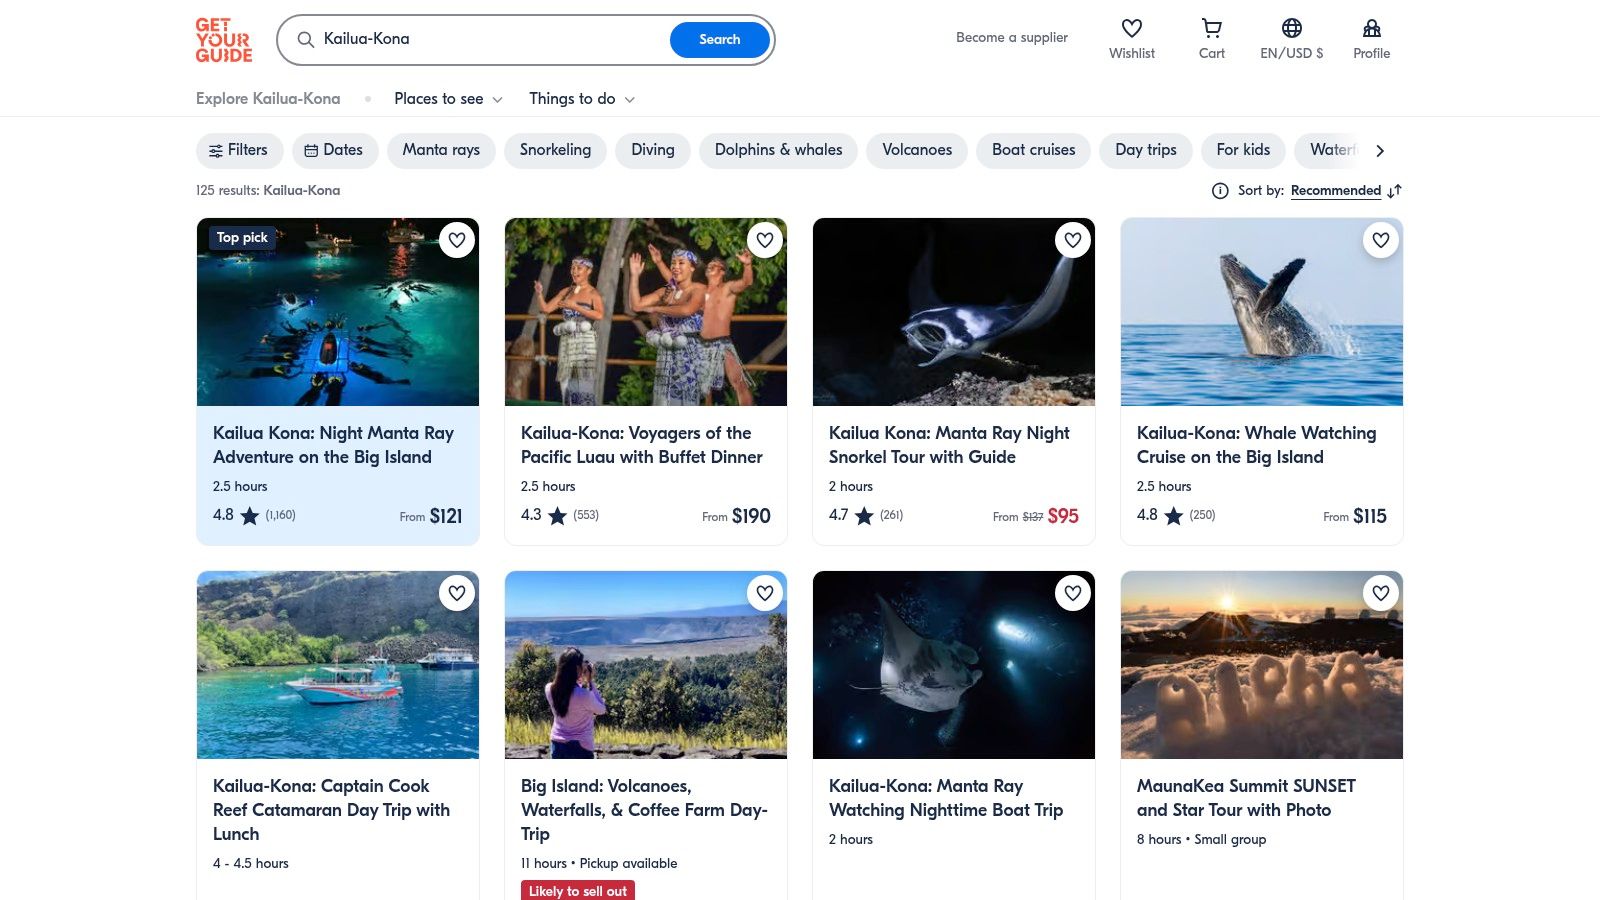This screenshot has height=900, width=1600.
Task: Click the globe language and currency icon
Action: pos(1291,29)
